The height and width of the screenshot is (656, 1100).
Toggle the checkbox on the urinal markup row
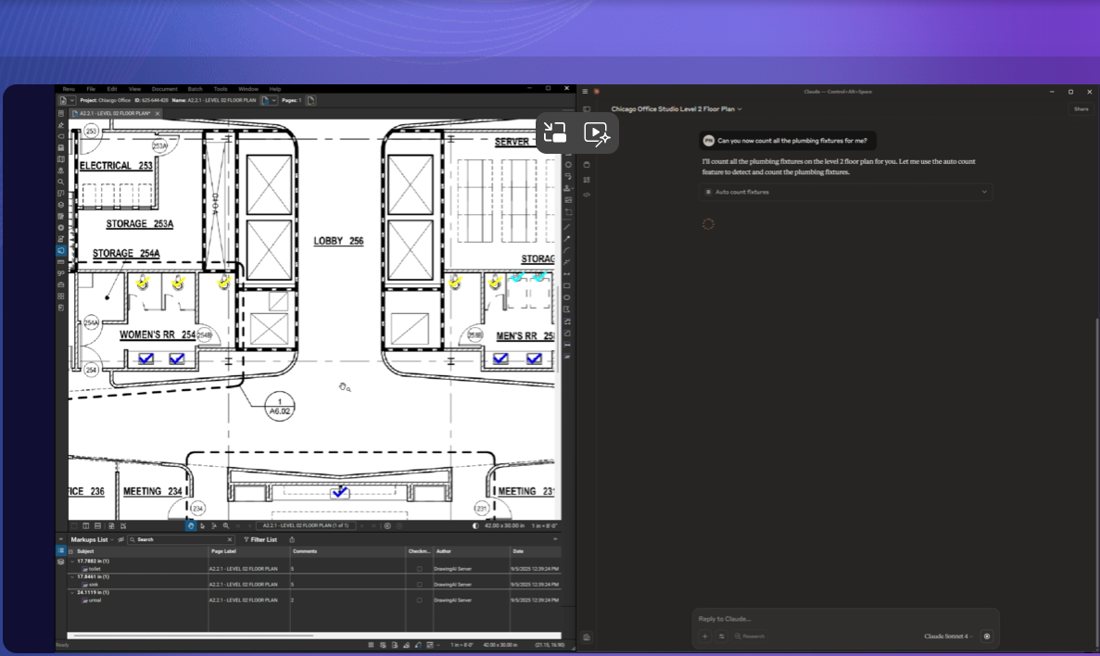click(x=418, y=598)
